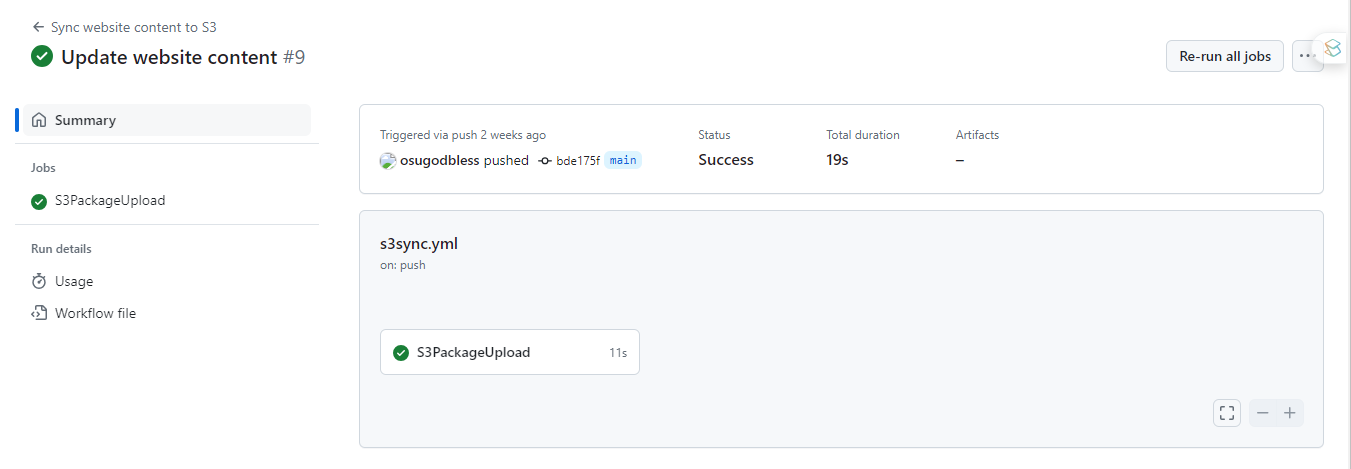1351x469 pixels.
Task: Zoom out the workflow graph
Action: pos(1263,413)
